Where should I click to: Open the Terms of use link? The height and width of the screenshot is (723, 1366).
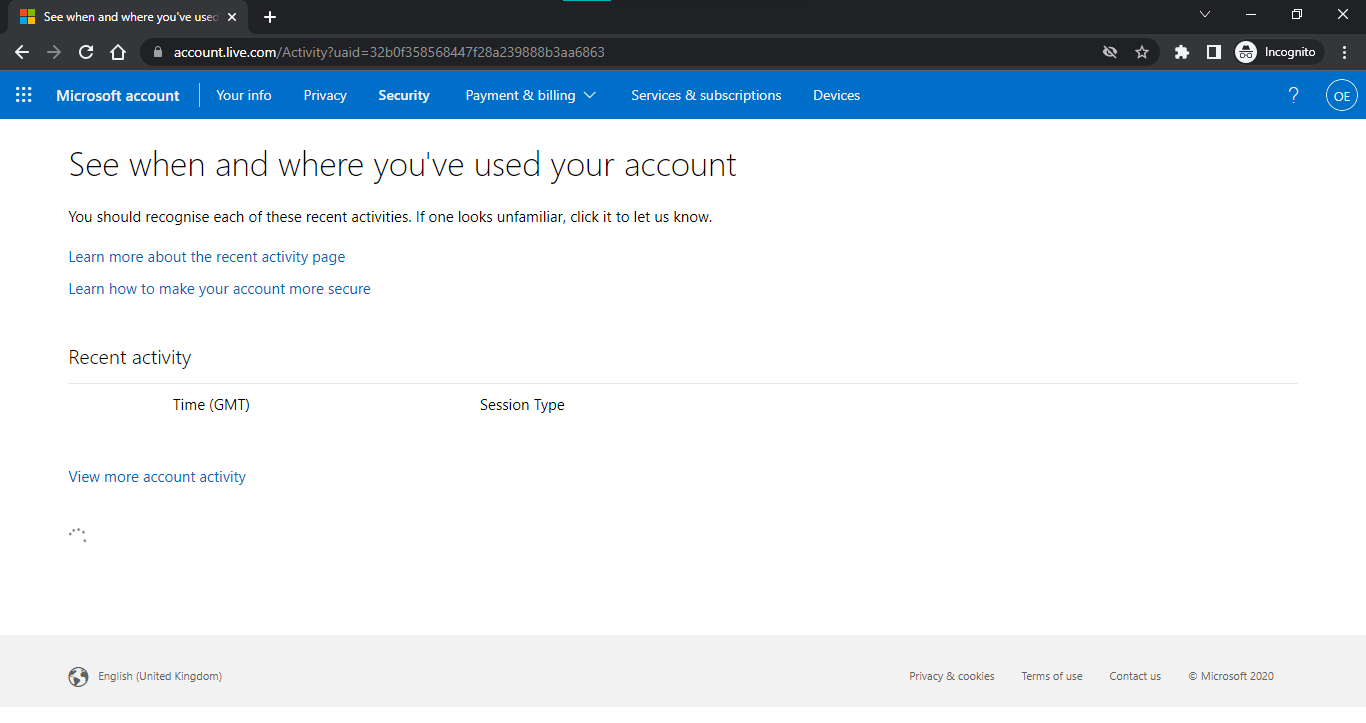pyautogui.click(x=1052, y=676)
